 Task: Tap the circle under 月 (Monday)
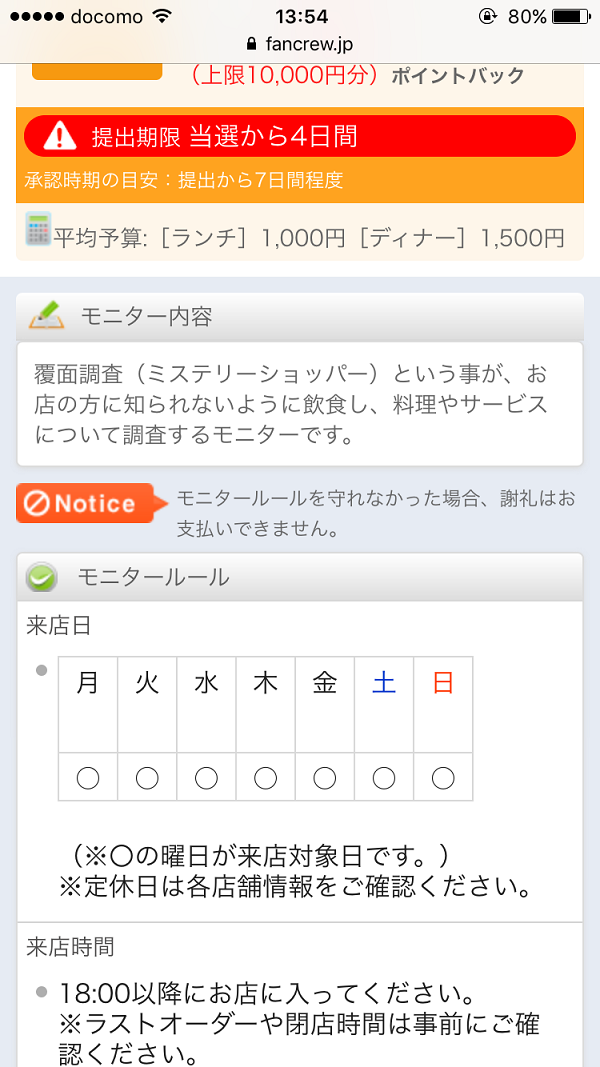[x=88, y=777]
